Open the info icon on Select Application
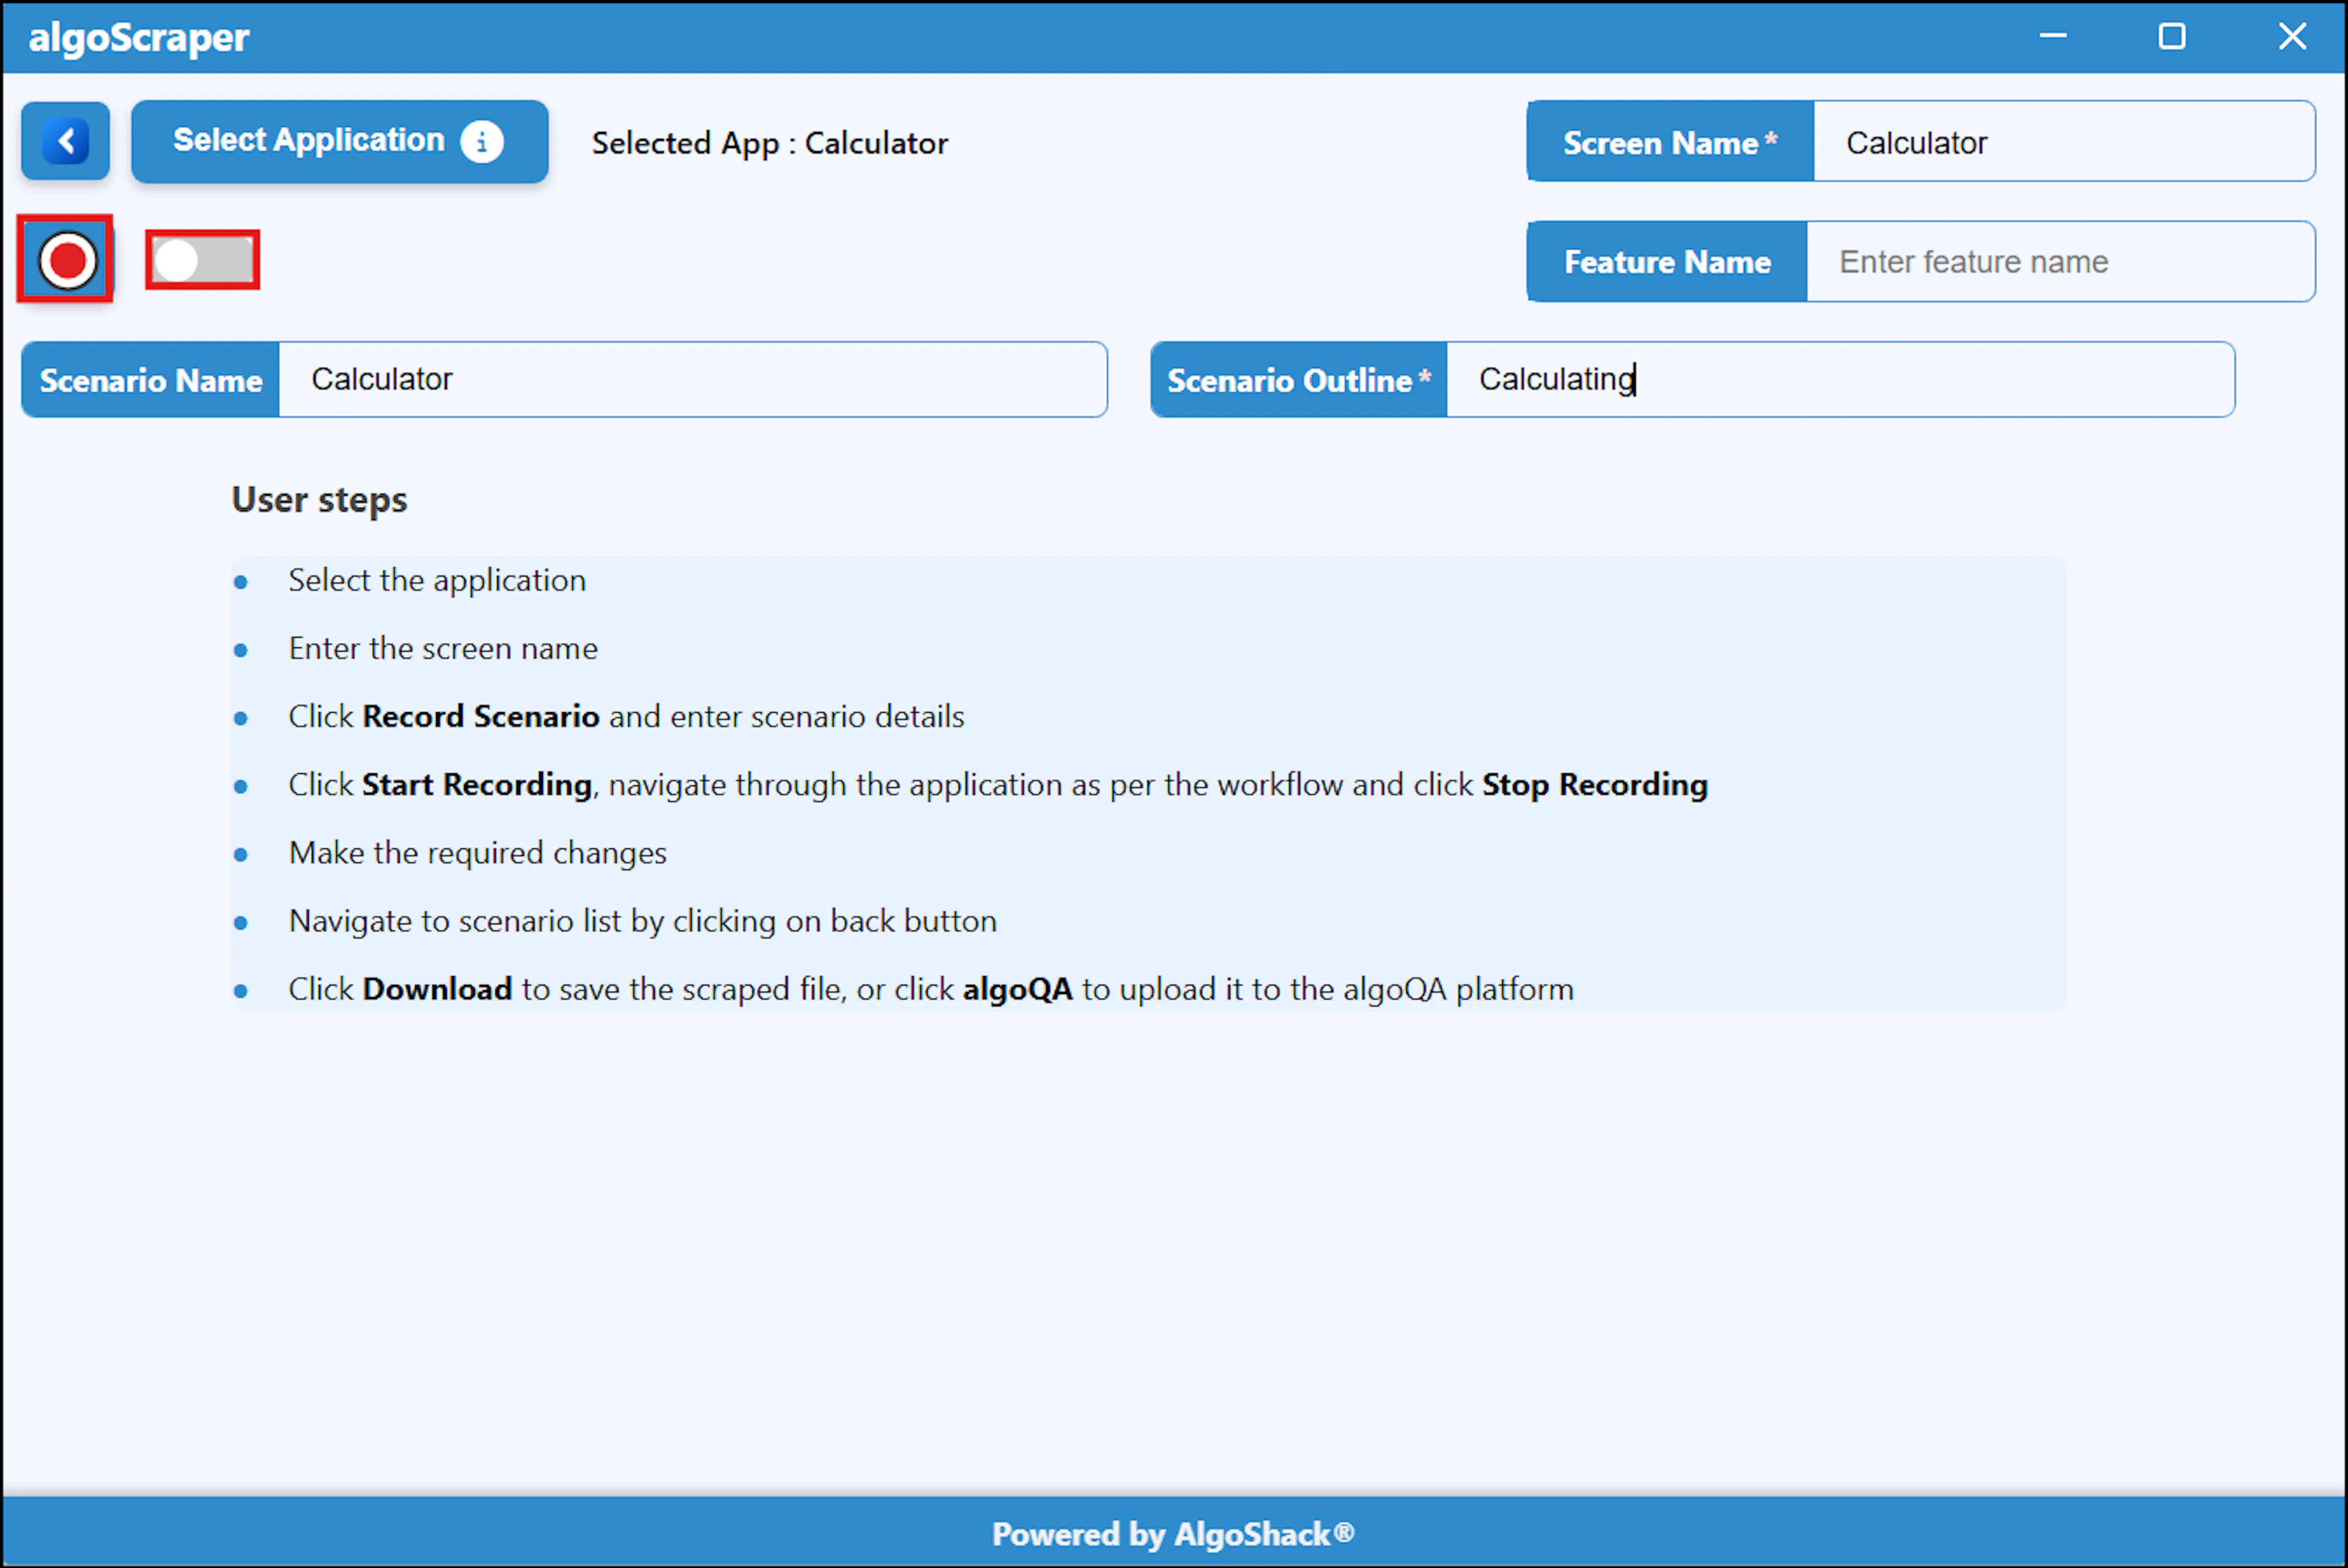The image size is (2348, 1568). click(481, 141)
